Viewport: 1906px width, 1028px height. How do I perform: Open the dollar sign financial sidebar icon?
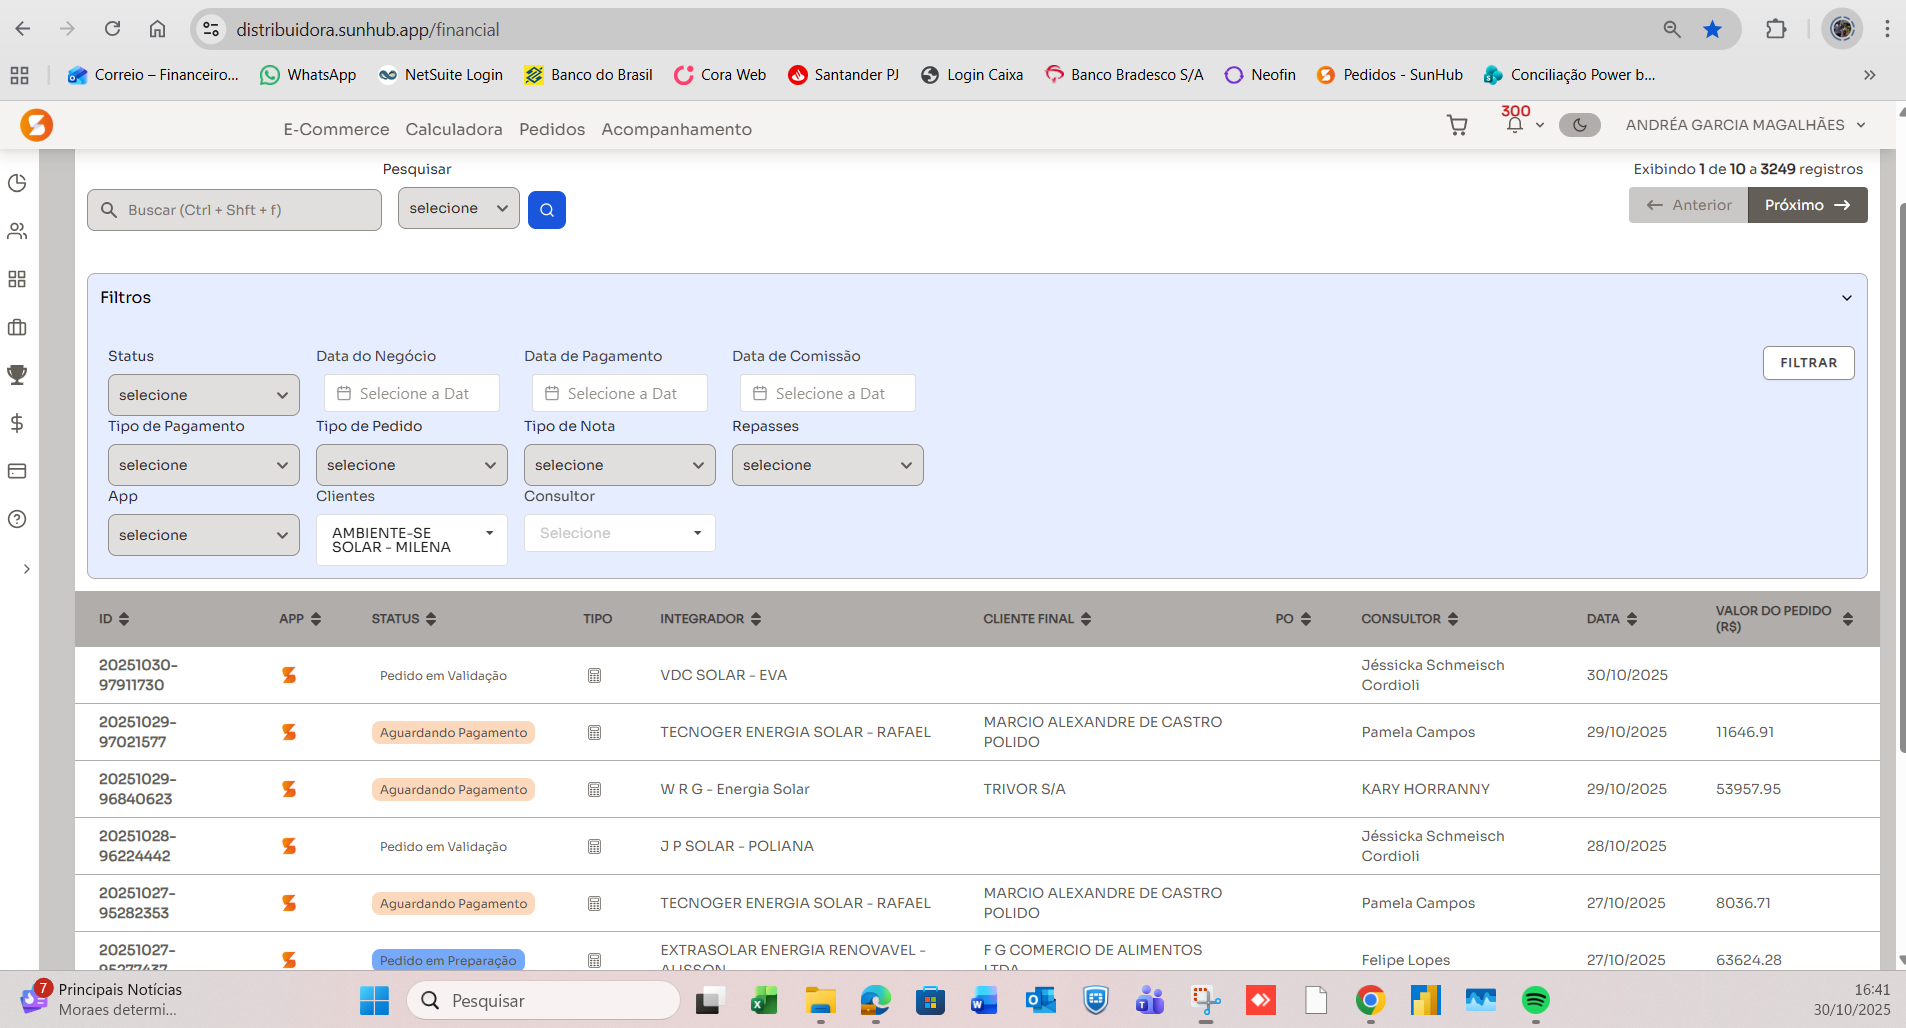pyautogui.click(x=17, y=423)
